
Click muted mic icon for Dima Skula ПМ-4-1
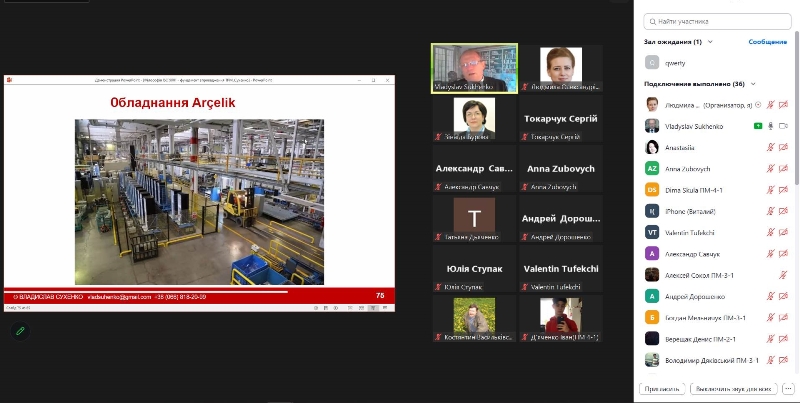pyautogui.click(x=770, y=190)
